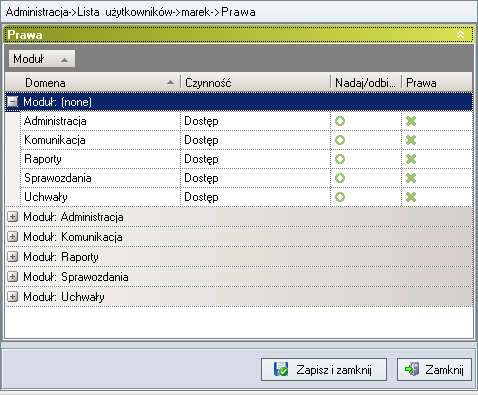Toggle grant circle for Sprawozdania row
This screenshot has width=478, height=395.
pos(340,178)
